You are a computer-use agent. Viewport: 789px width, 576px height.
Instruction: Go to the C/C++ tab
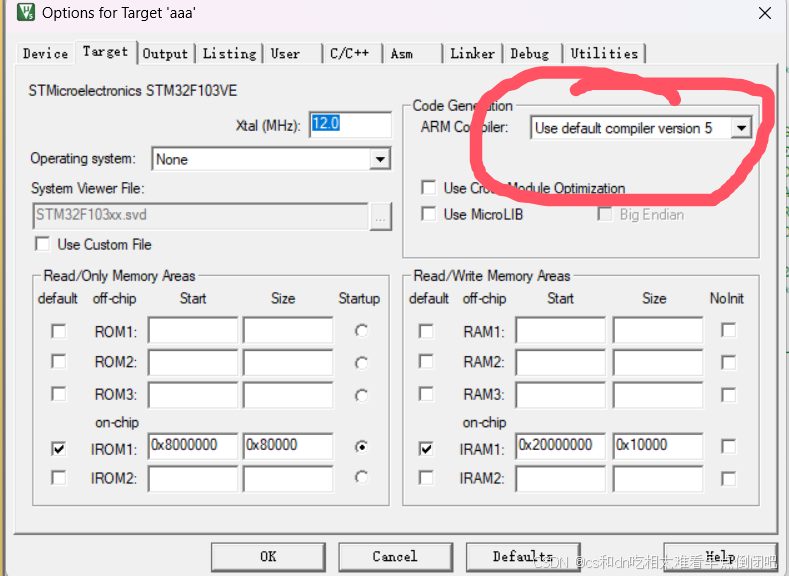pyautogui.click(x=352, y=53)
